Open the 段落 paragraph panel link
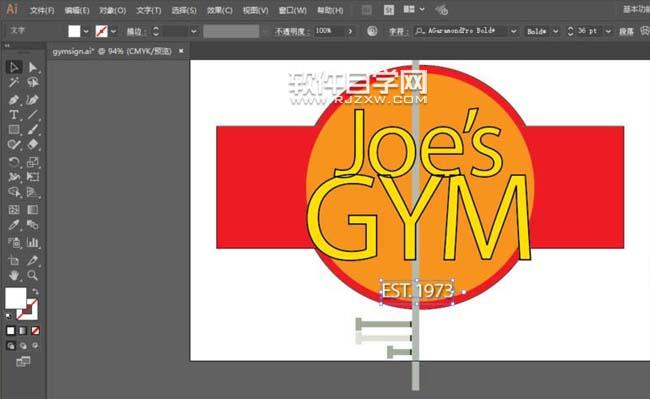Viewport: 650px width, 399px height. pos(626,31)
